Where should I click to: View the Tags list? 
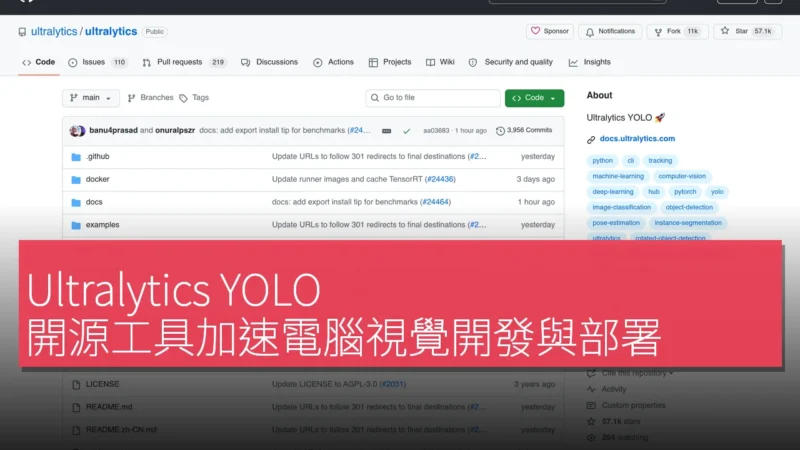194,97
